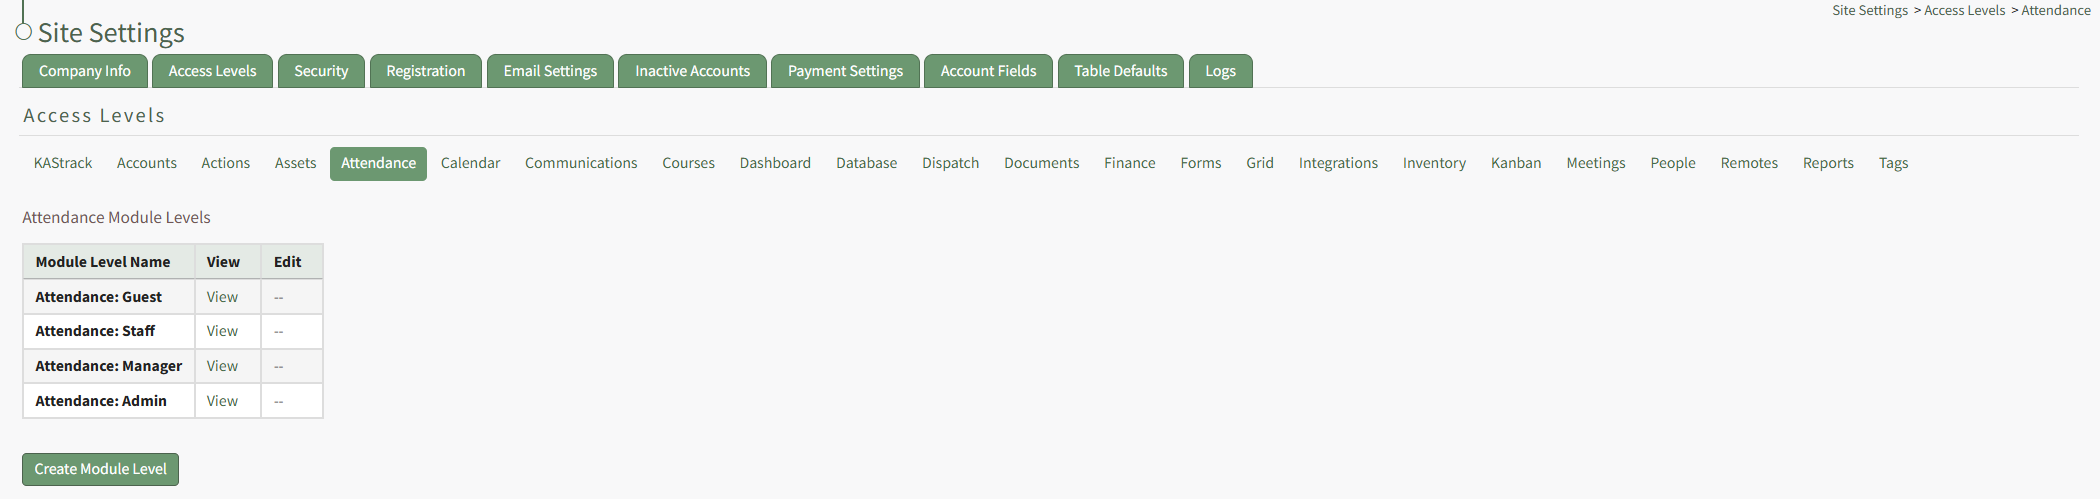Image resolution: width=2100 pixels, height=499 pixels.
Task: Select the Table Defaults tab
Action: pyautogui.click(x=1121, y=71)
